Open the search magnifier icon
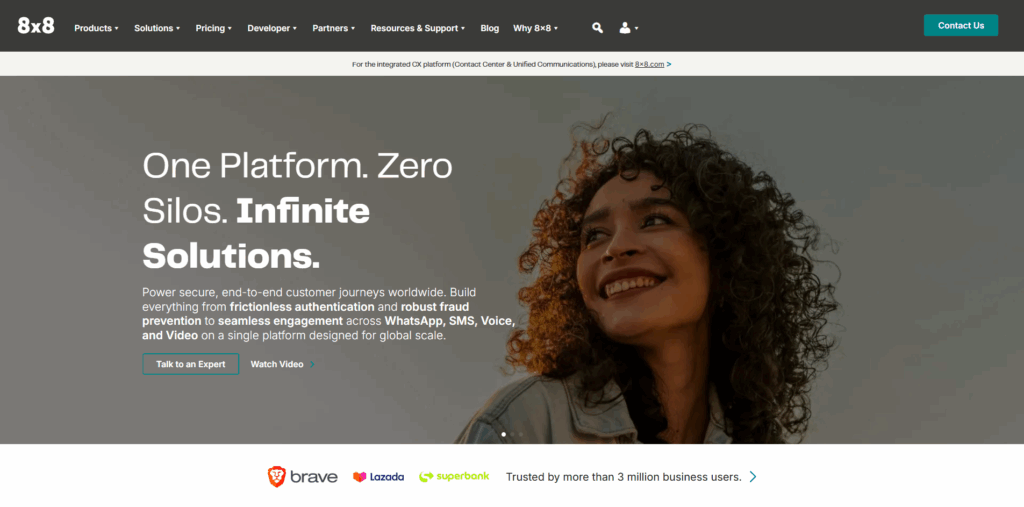This screenshot has height=507, width=1024. tap(597, 28)
